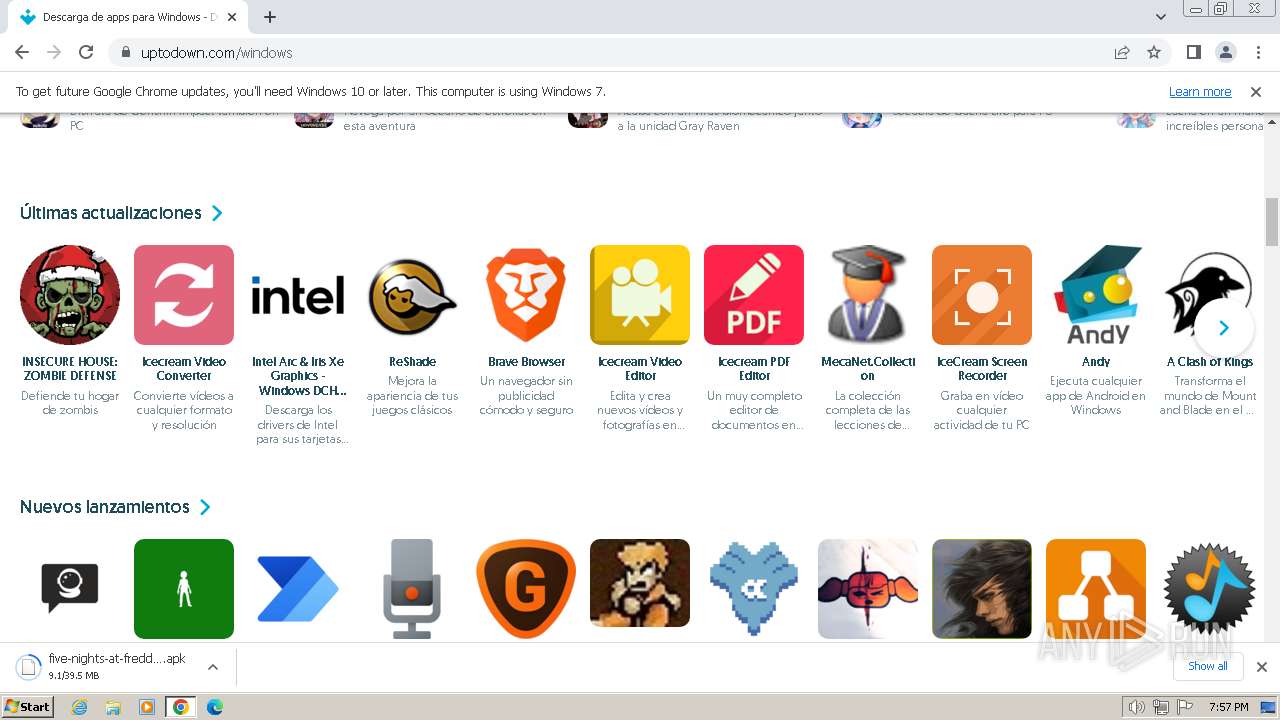Open INSECURE HOUSE: ZOMBIE DEFENSE app icon

(70, 295)
